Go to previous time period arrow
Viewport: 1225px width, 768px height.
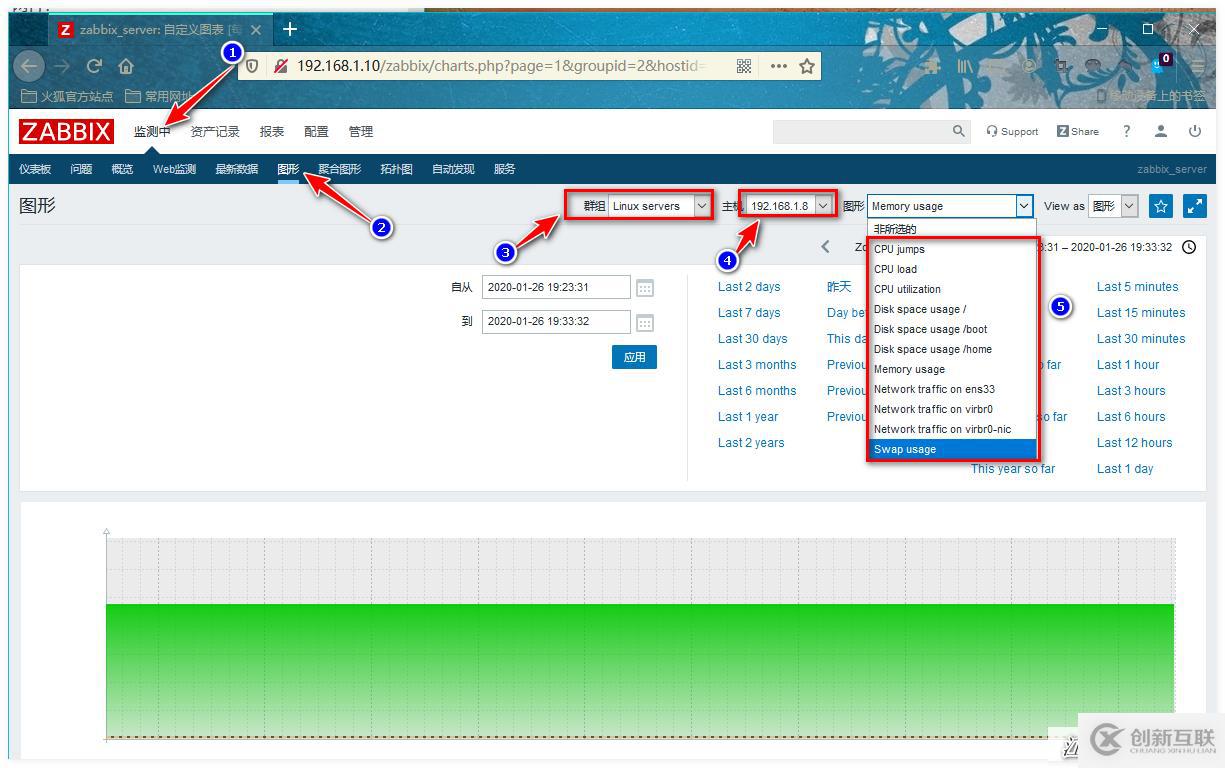(825, 247)
